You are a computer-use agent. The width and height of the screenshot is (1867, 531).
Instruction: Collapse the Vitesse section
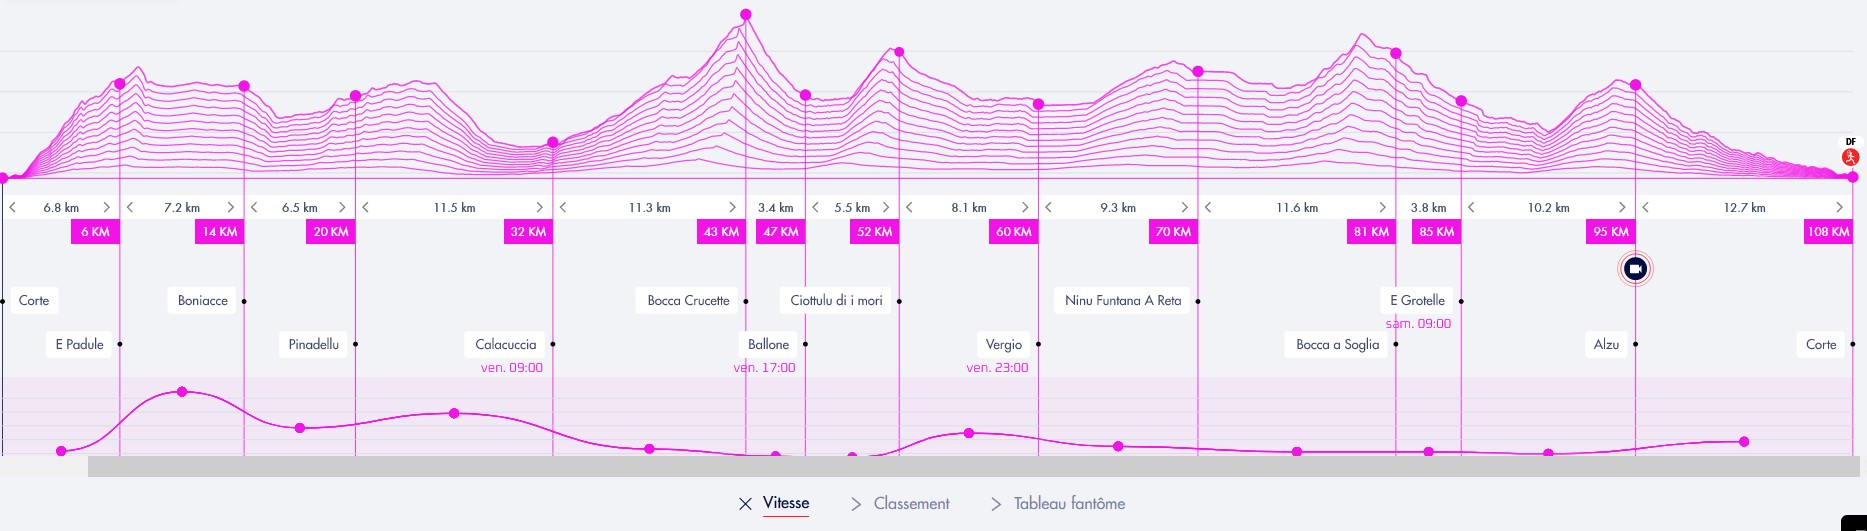785,504
